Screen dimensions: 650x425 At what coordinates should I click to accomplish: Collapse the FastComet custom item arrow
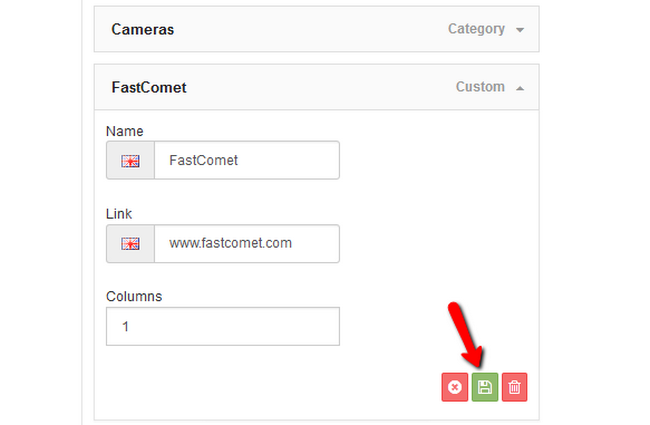pos(520,88)
